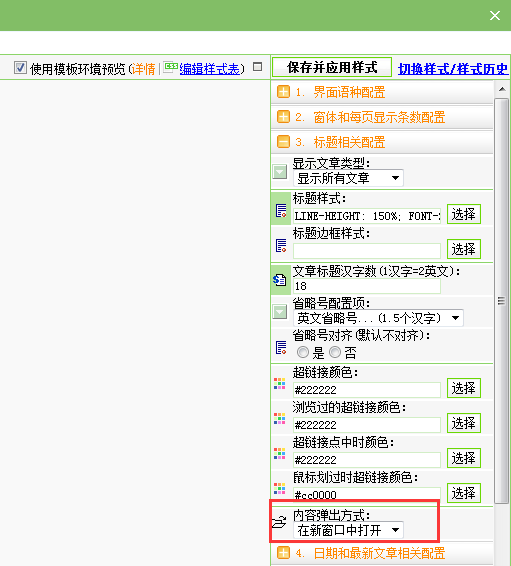Collapse section 3 标题相关配置
Image resolution: width=511 pixels, height=566 pixels.
coord(283,142)
